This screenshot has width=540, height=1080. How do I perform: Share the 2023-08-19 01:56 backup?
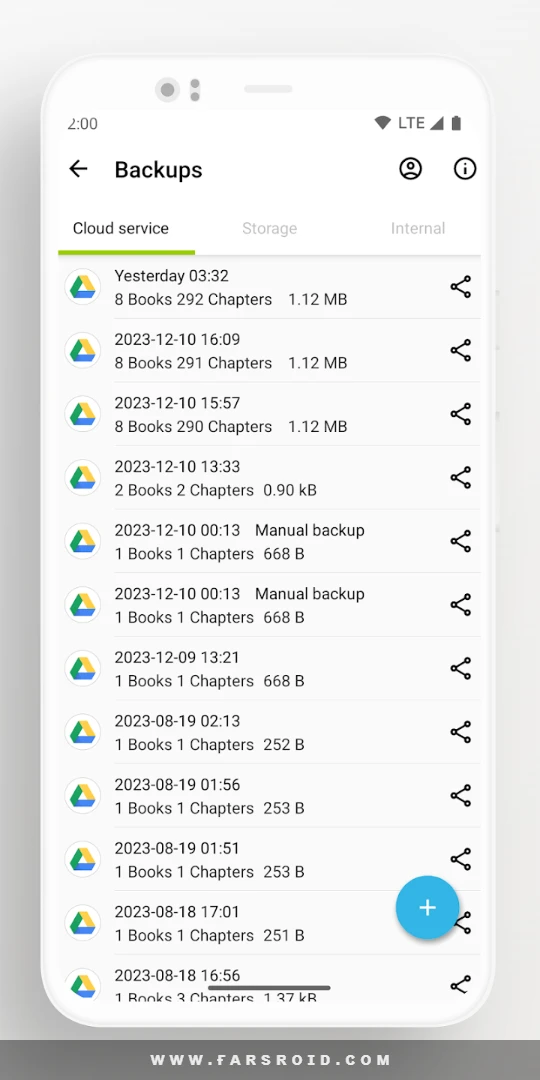(461, 796)
